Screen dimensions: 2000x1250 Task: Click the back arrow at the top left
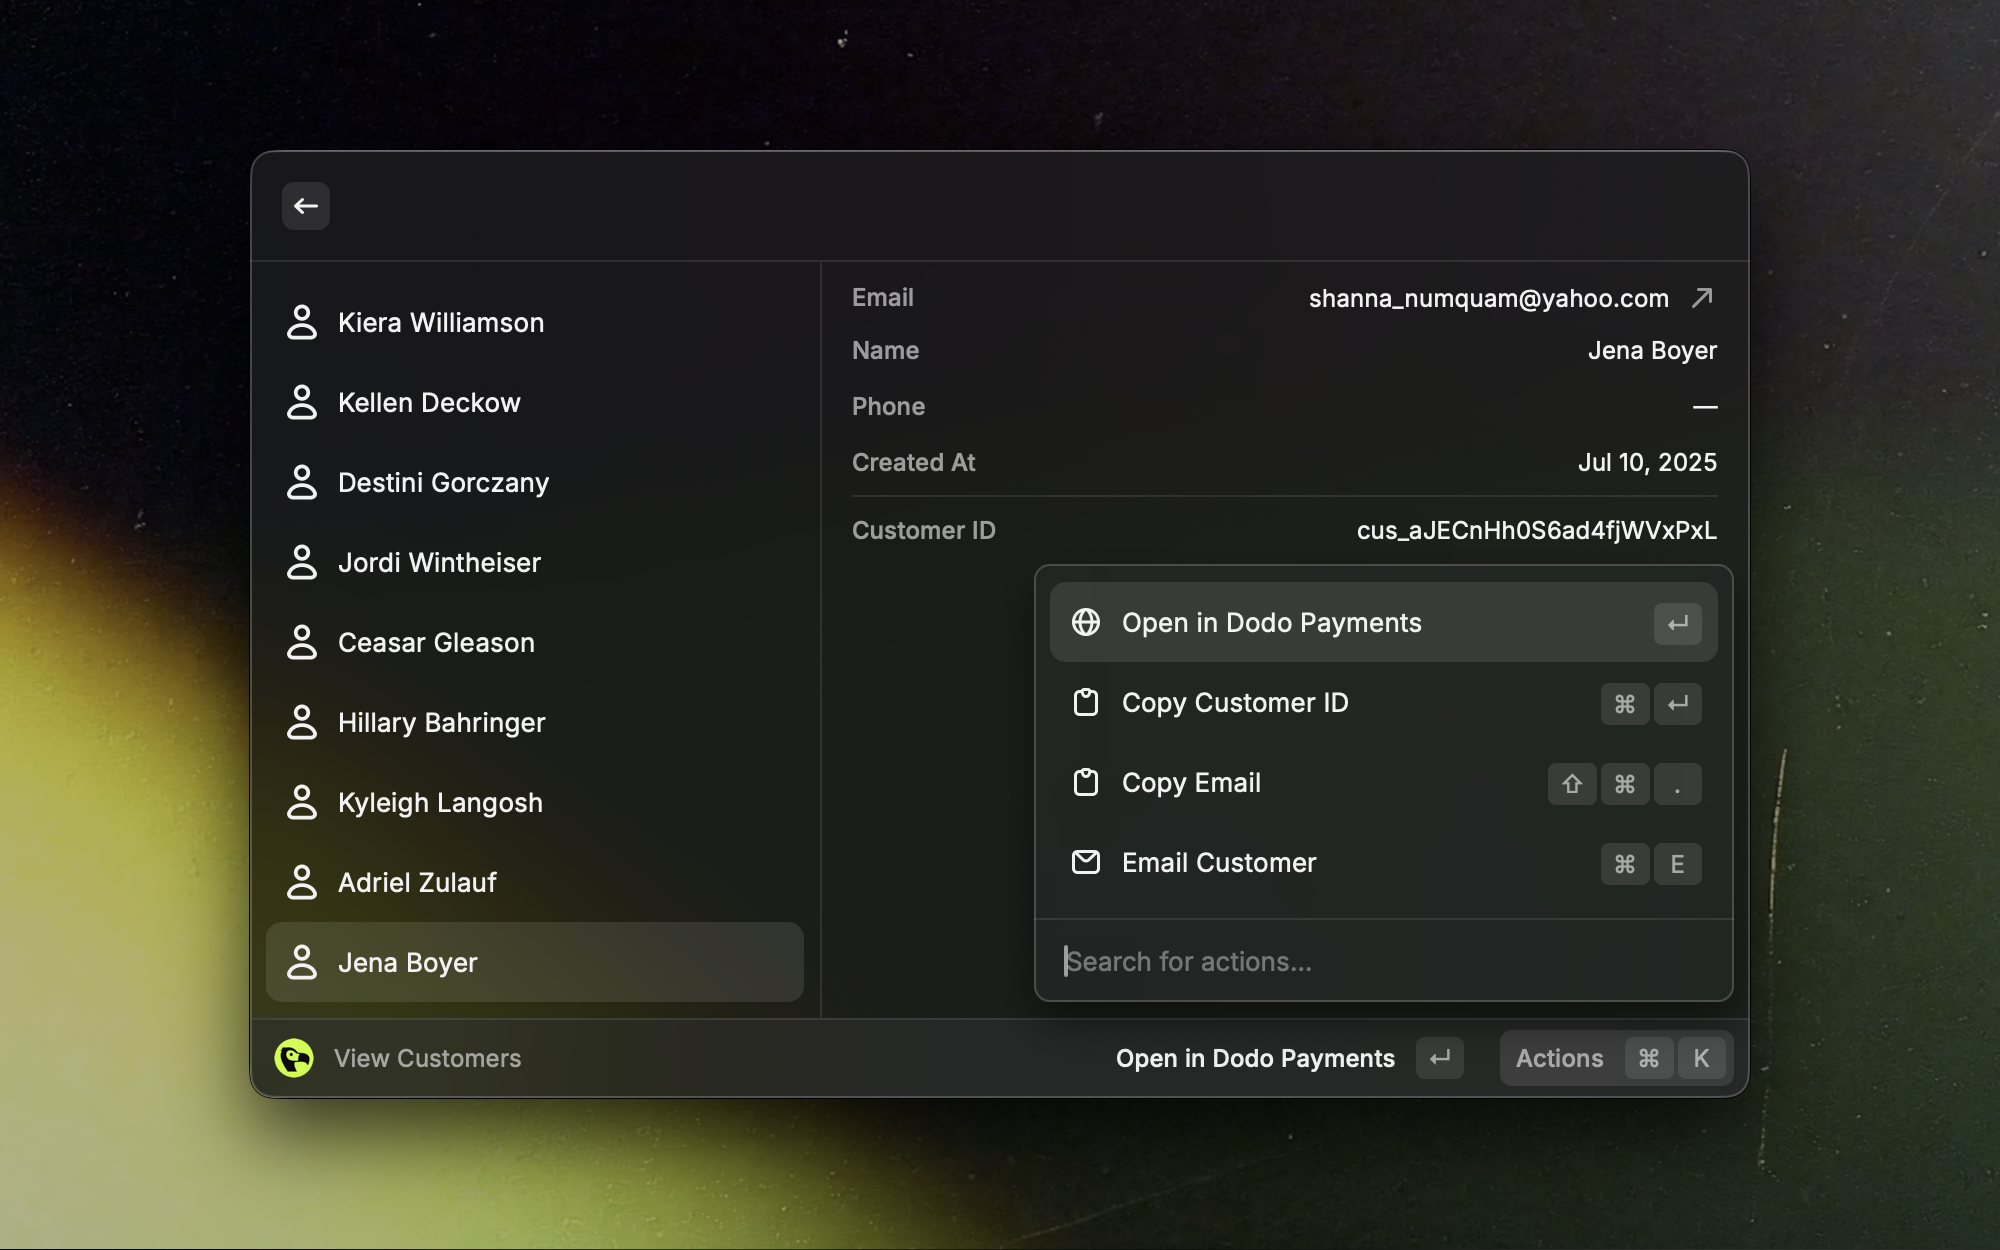305,206
